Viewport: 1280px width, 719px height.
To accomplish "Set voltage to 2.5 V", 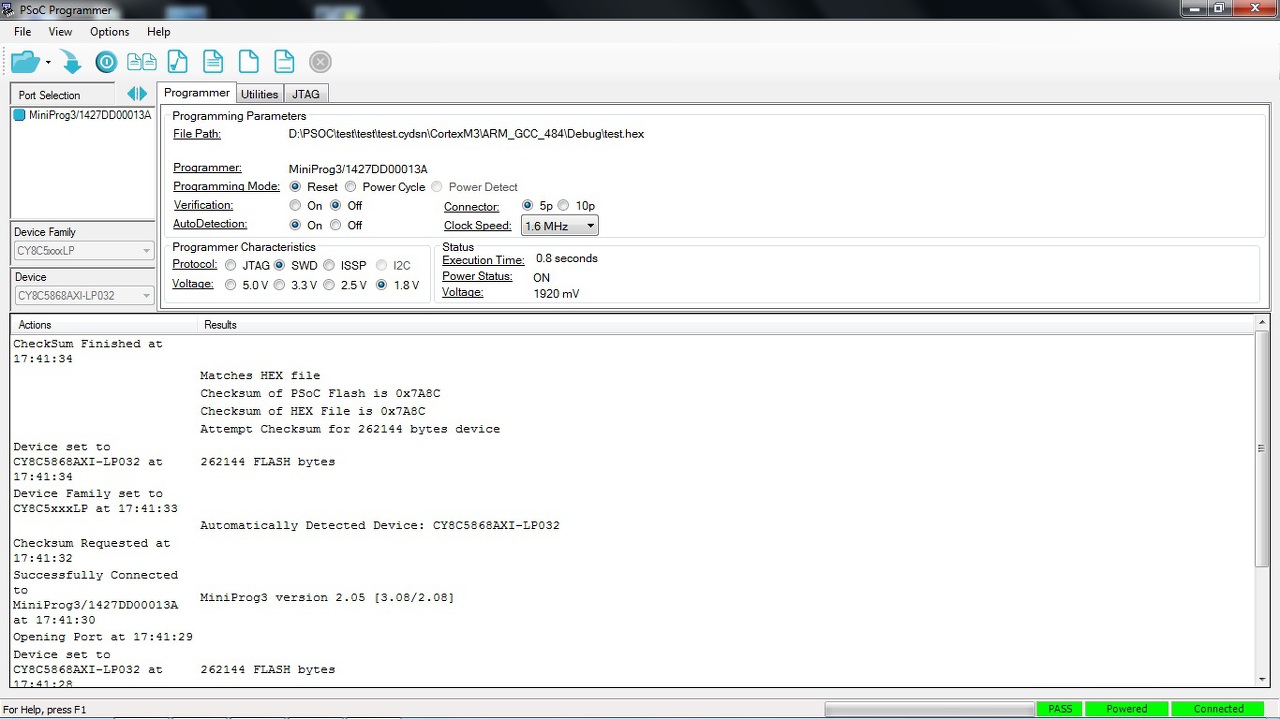I will click(x=329, y=285).
